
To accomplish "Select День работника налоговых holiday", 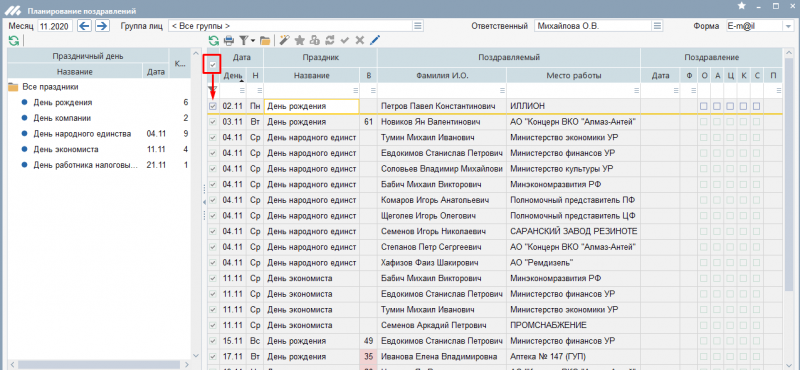I will [86, 165].
